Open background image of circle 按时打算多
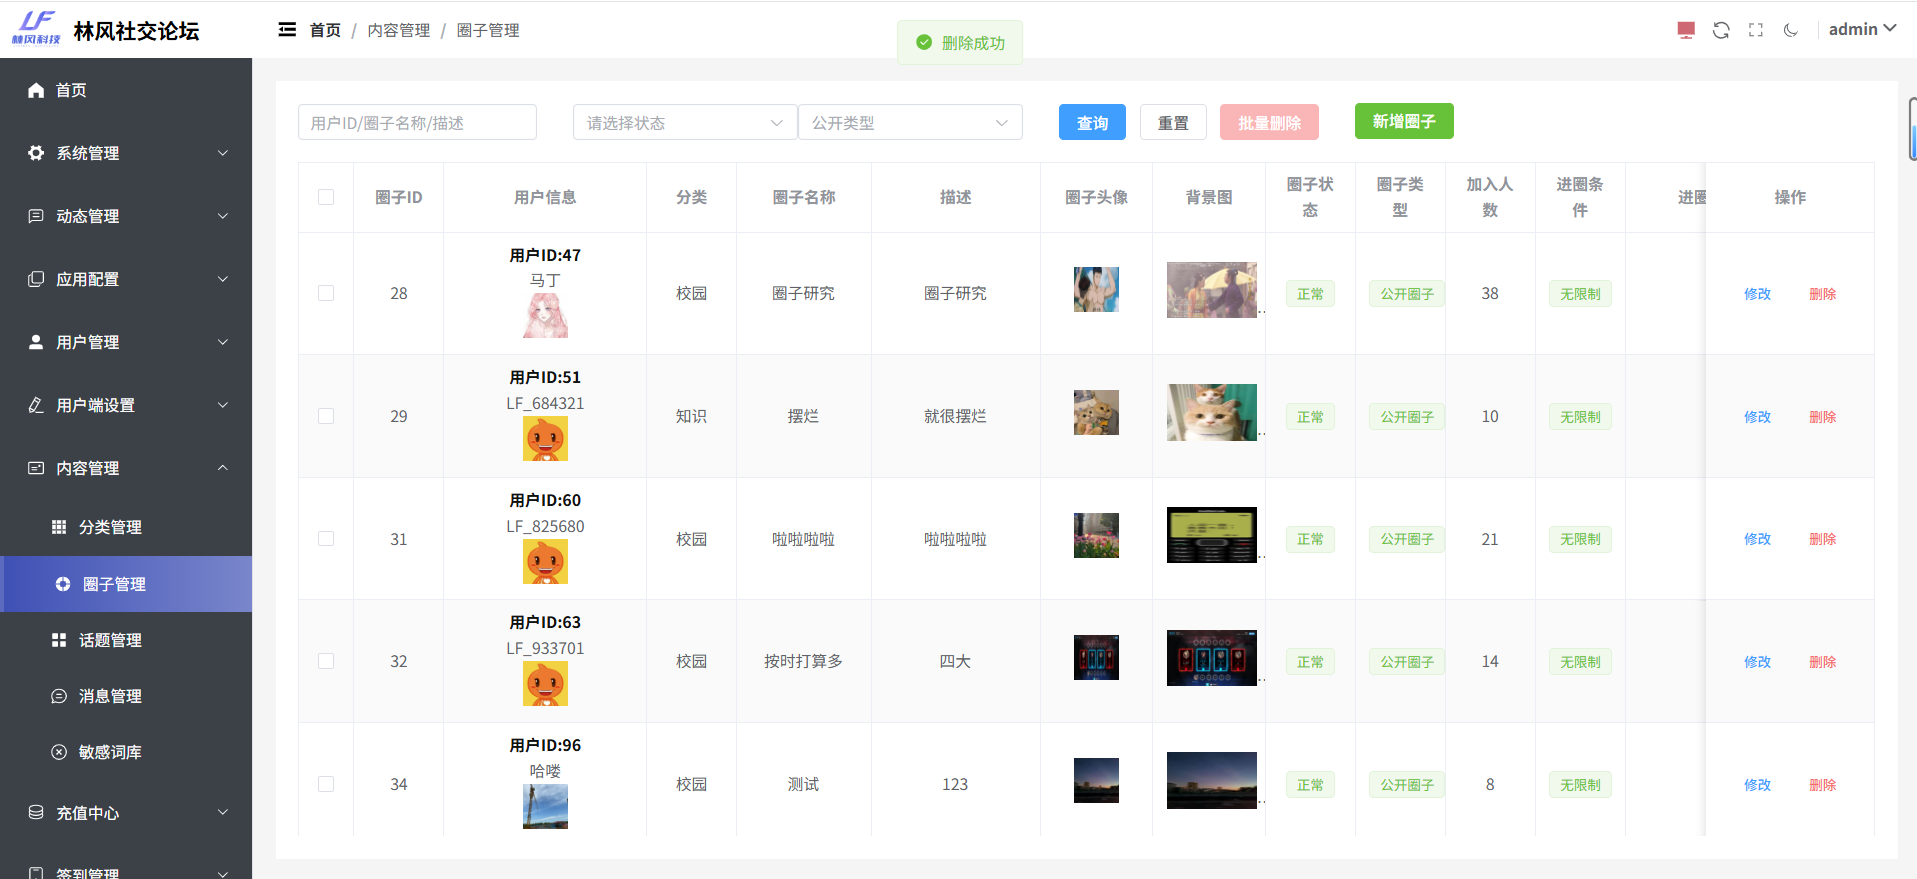 coord(1211,658)
